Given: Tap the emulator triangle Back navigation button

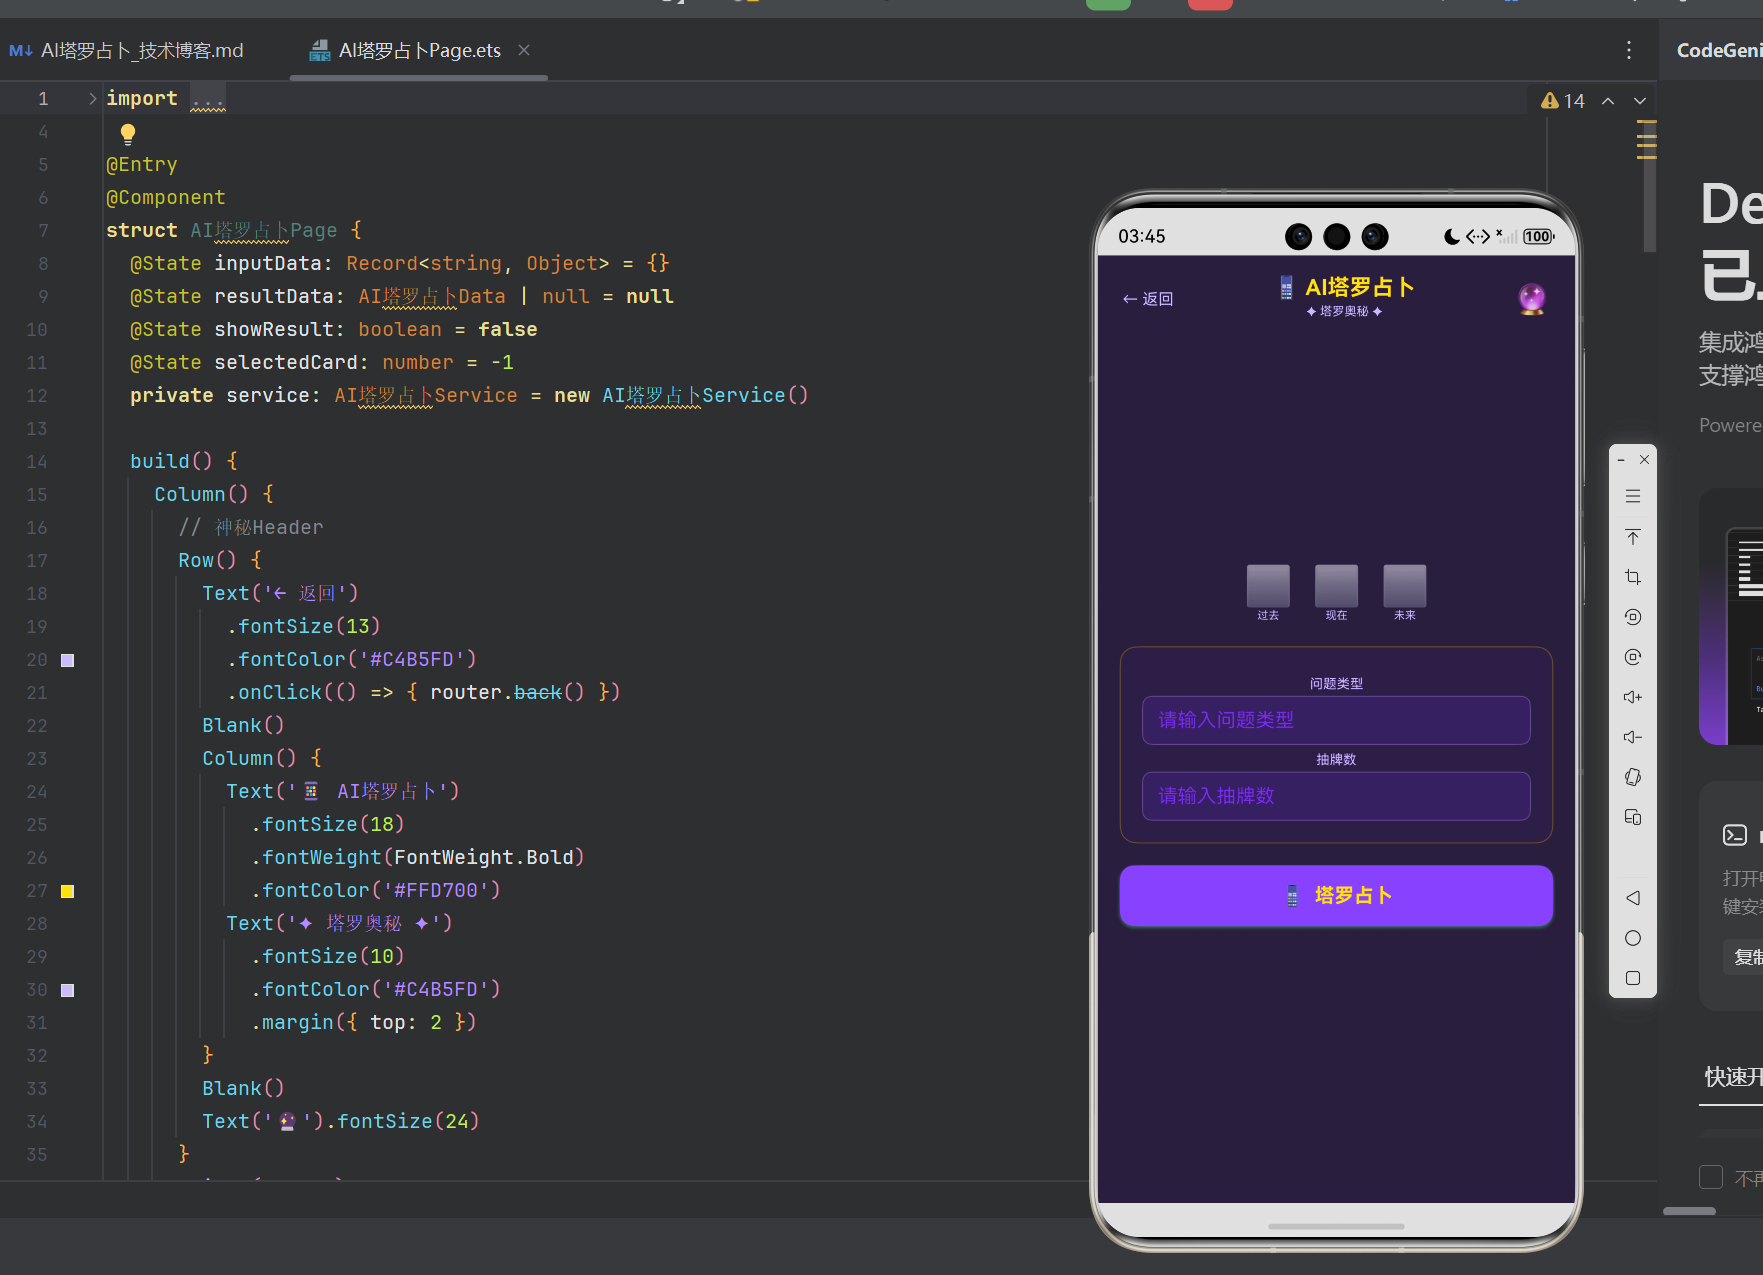Looking at the screenshot, I should pos(1633,898).
